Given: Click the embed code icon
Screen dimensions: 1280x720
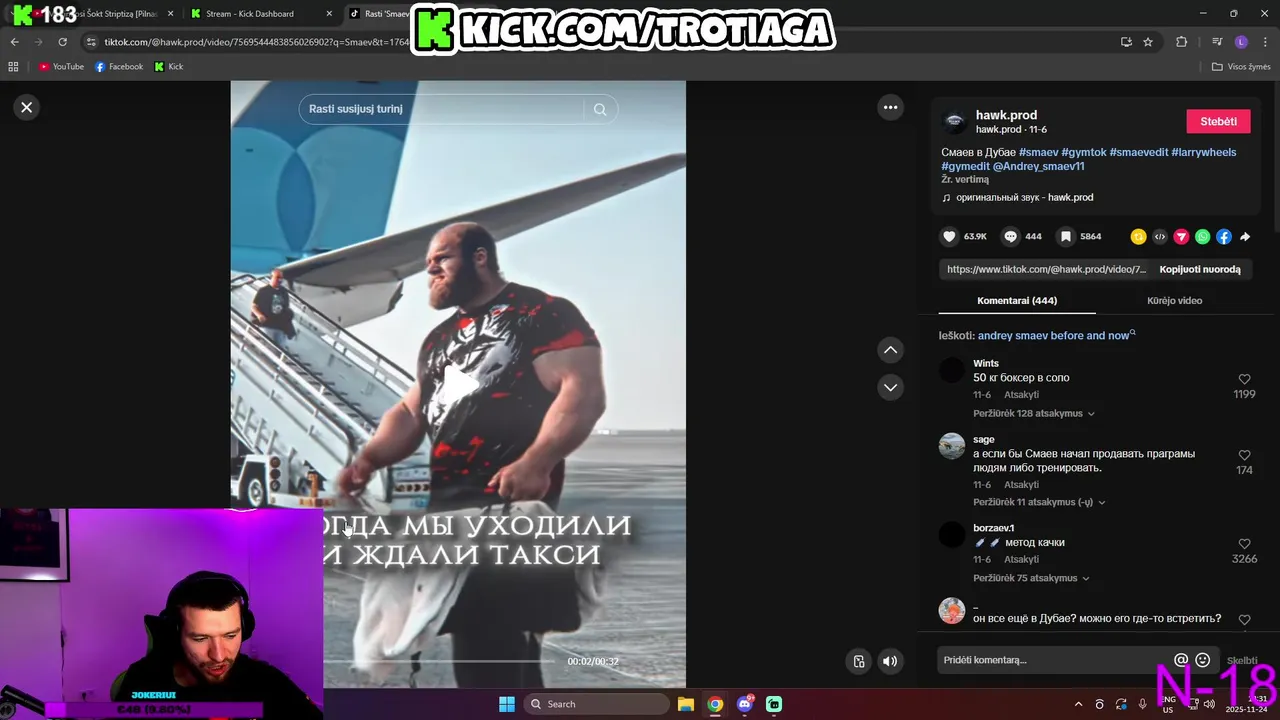Looking at the screenshot, I should click(1160, 237).
